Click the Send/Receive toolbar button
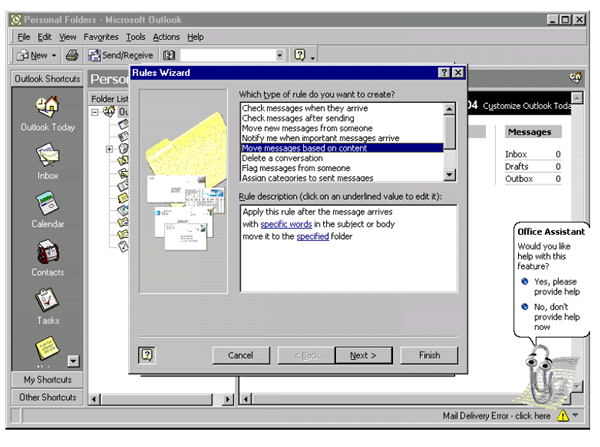This screenshot has width=600, height=447. 121,55
